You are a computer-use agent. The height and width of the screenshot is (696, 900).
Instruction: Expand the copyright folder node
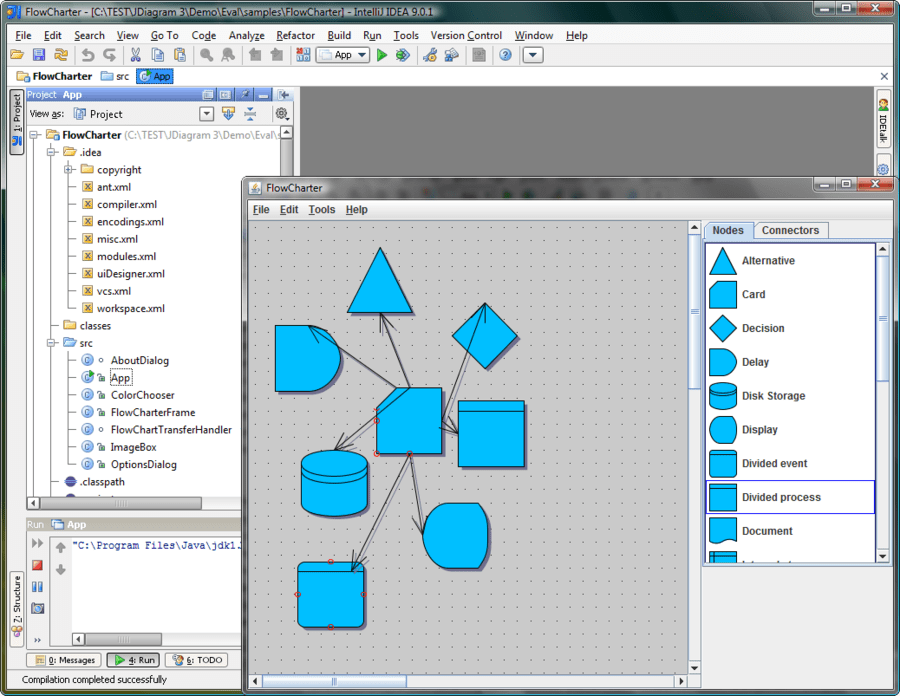(x=68, y=169)
